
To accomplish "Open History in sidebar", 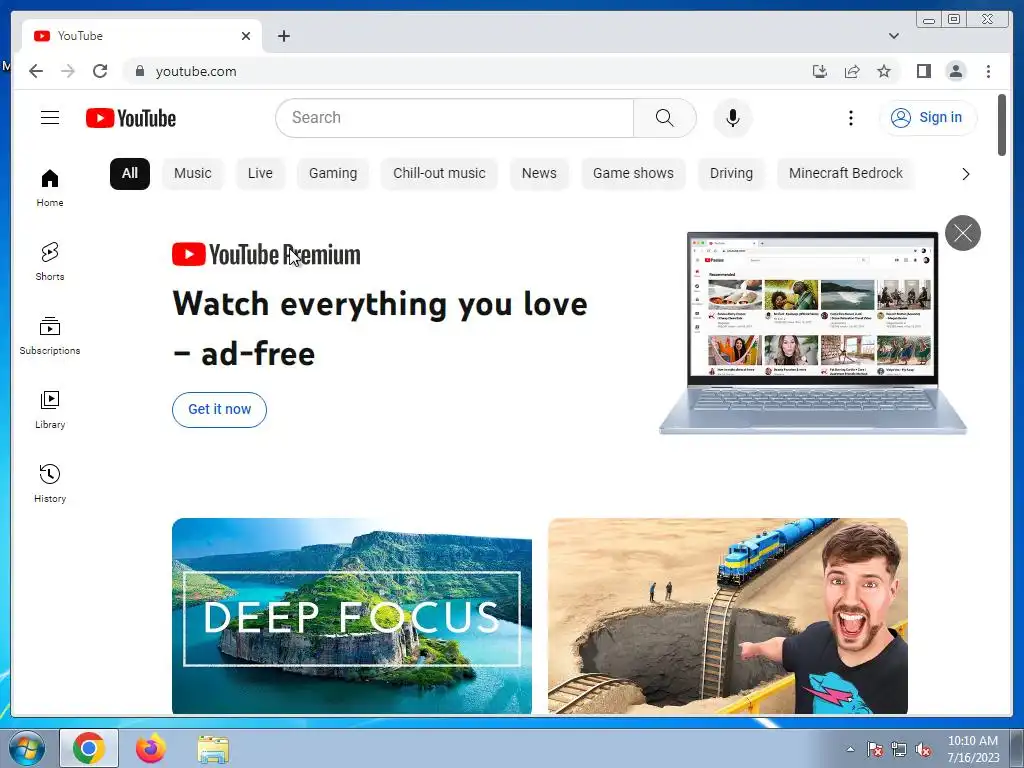I will pyautogui.click(x=50, y=483).
